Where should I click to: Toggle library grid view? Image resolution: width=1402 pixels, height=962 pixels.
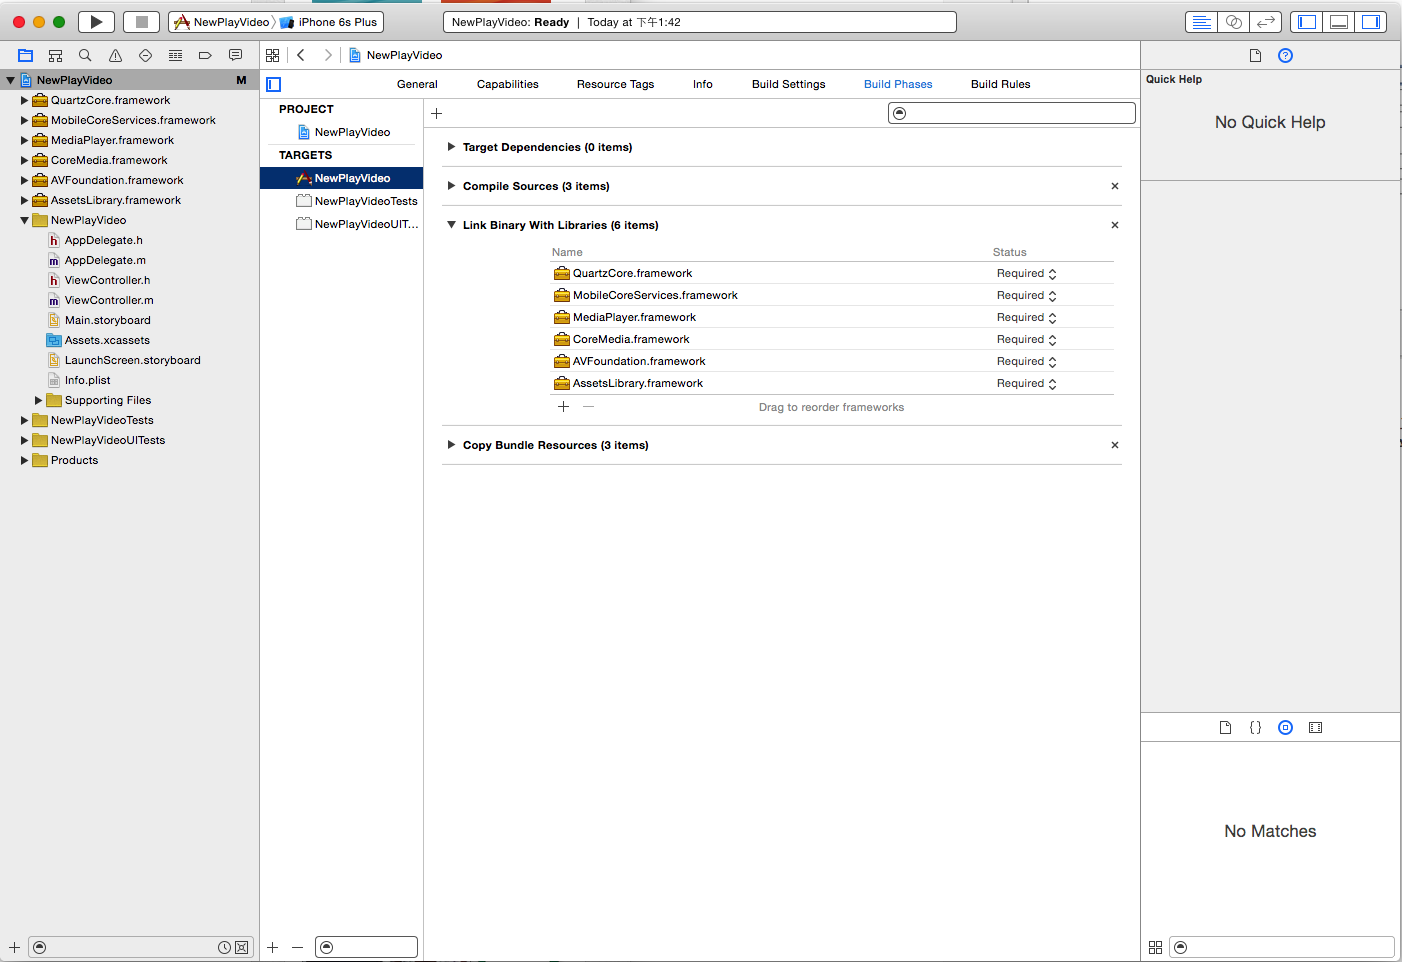click(x=1155, y=947)
